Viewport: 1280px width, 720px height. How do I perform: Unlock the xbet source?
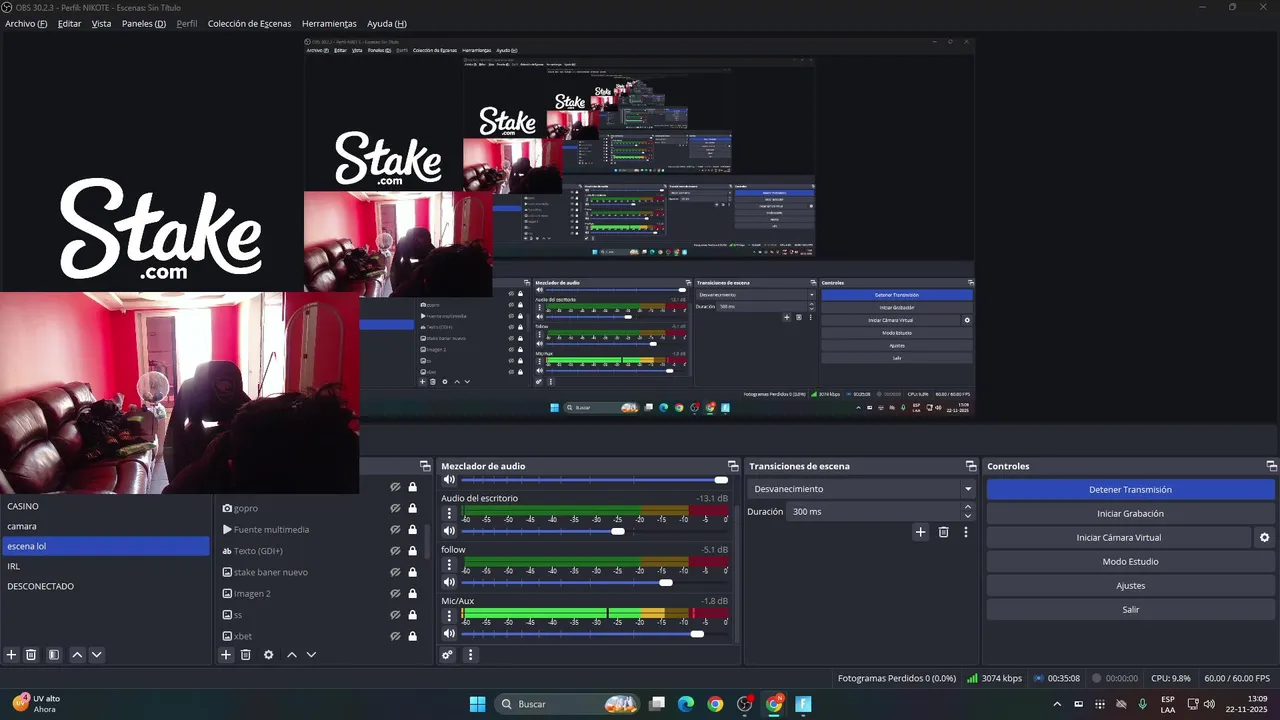pyautogui.click(x=412, y=636)
